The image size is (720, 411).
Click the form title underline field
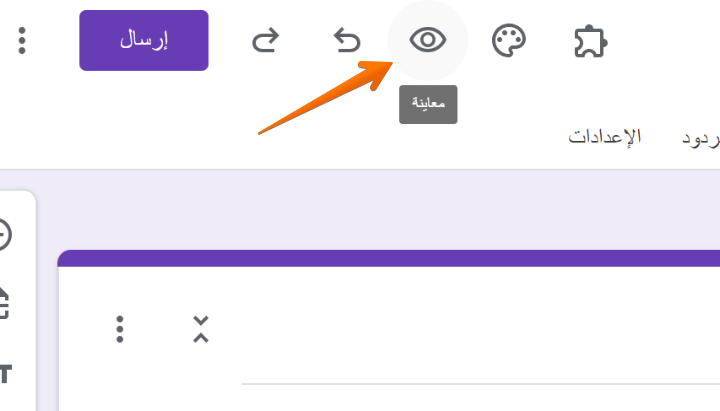click(480, 382)
